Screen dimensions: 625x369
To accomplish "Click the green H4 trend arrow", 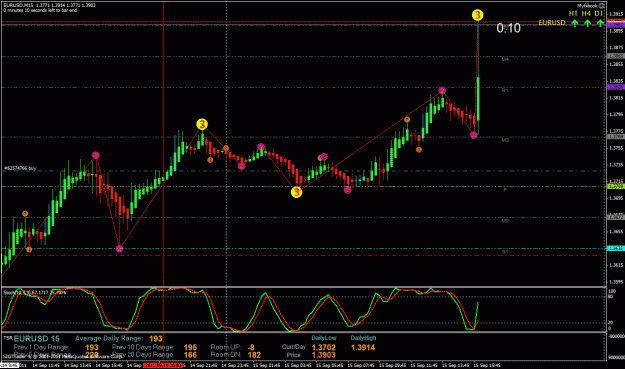I will [587, 23].
